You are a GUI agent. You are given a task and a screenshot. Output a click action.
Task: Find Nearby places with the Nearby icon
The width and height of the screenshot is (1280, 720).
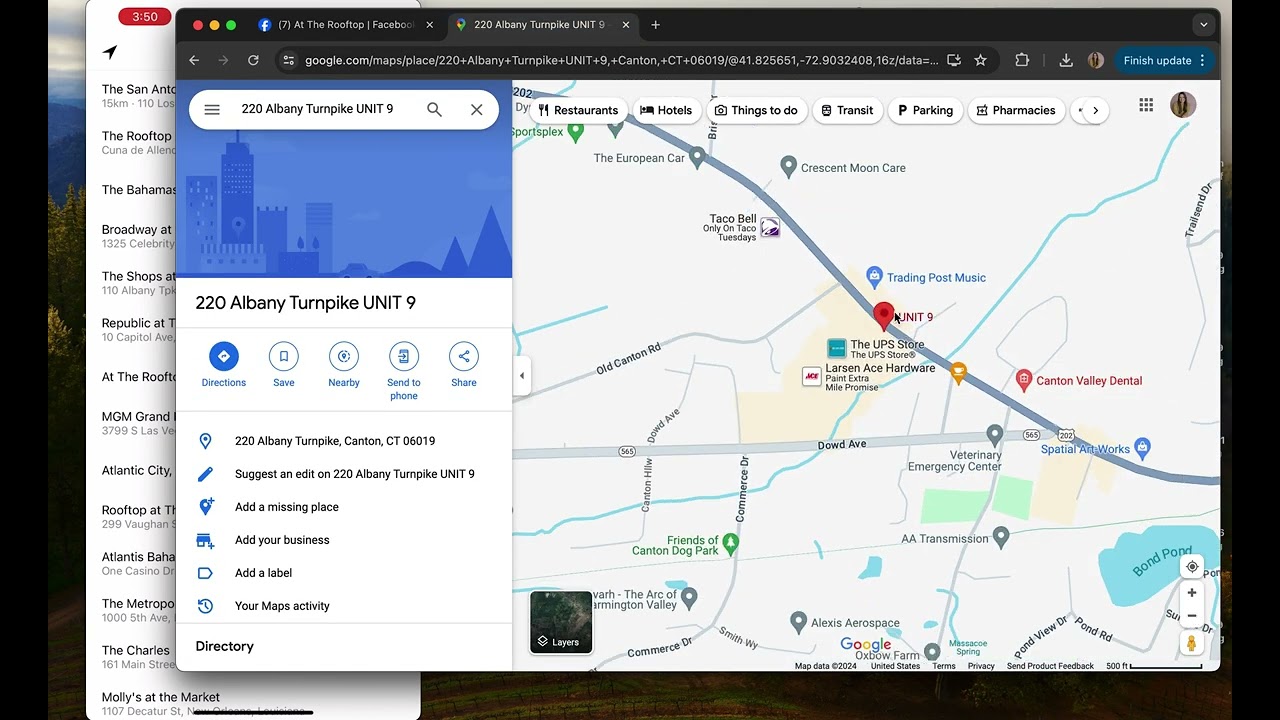click(344, 365)
